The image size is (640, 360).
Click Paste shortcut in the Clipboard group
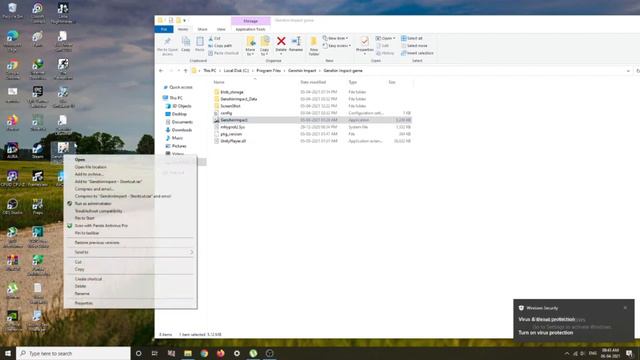pyautogui.click(x=223, y=53)
